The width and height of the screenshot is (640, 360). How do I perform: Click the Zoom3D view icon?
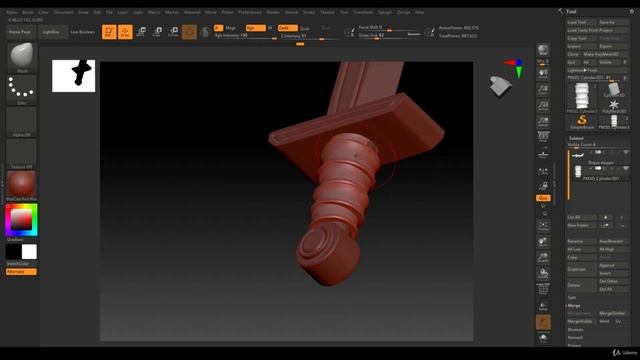click(x=543, y=258)
